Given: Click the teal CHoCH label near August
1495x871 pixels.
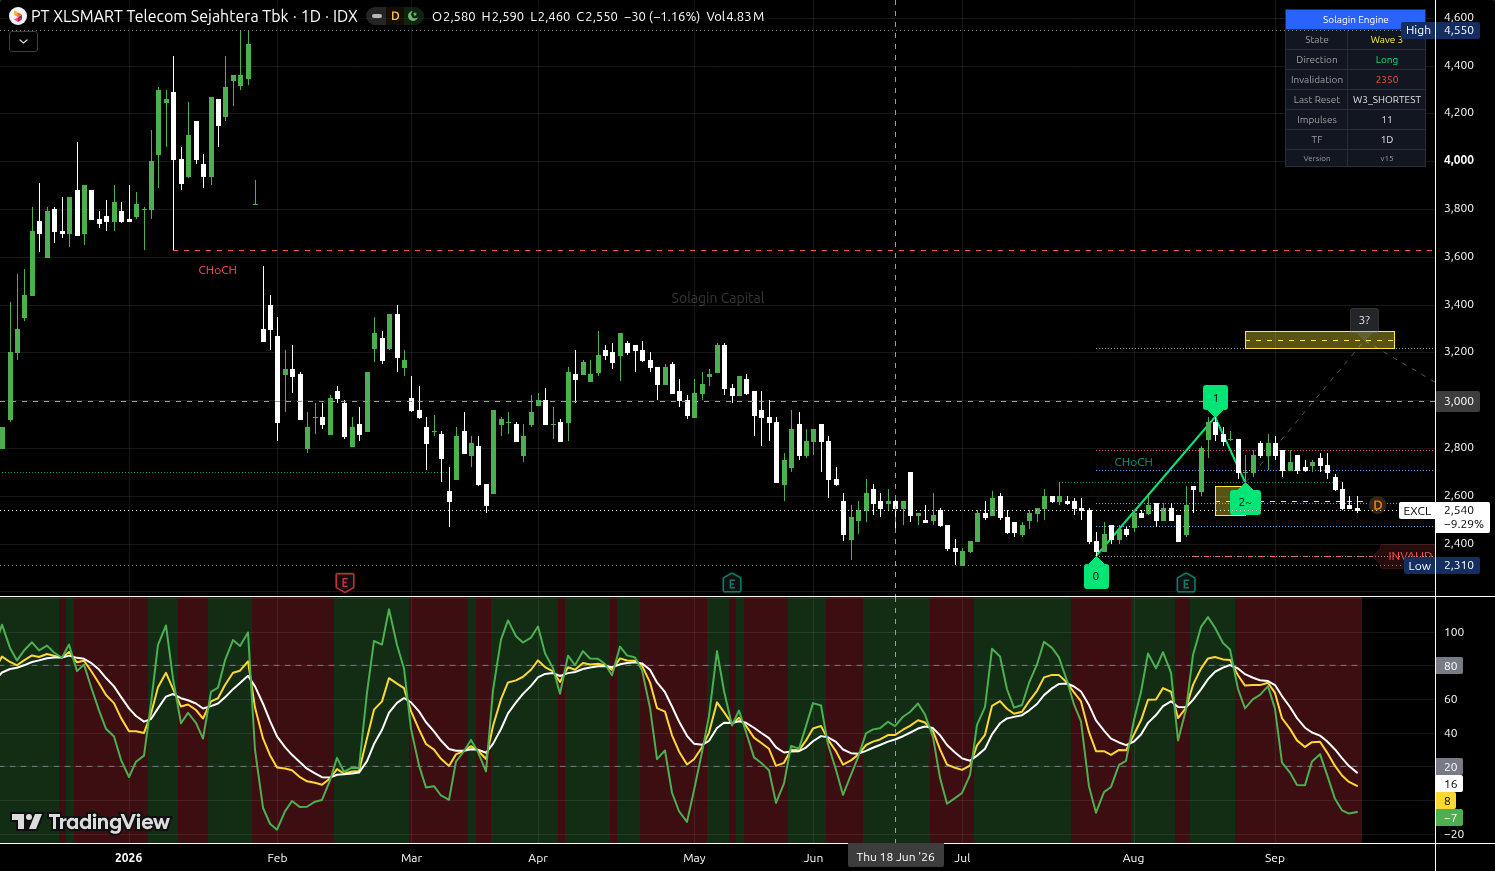Looking at the screenshot, I should tap(1133, 462).
